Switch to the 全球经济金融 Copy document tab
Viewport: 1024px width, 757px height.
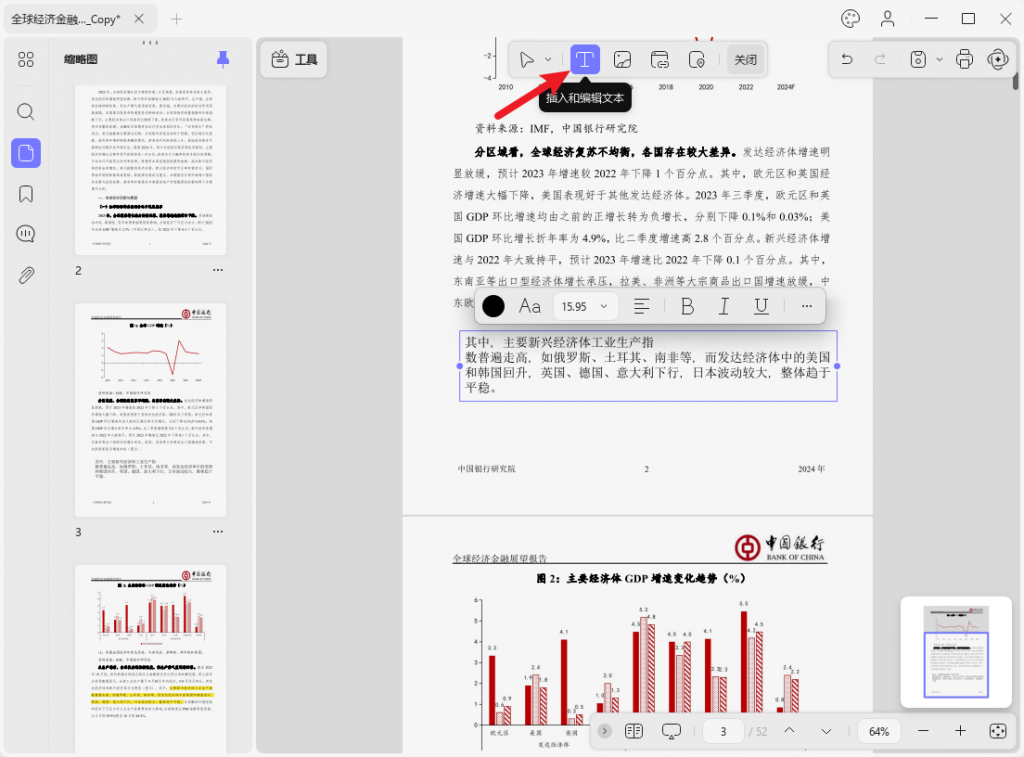coord(66,19)
